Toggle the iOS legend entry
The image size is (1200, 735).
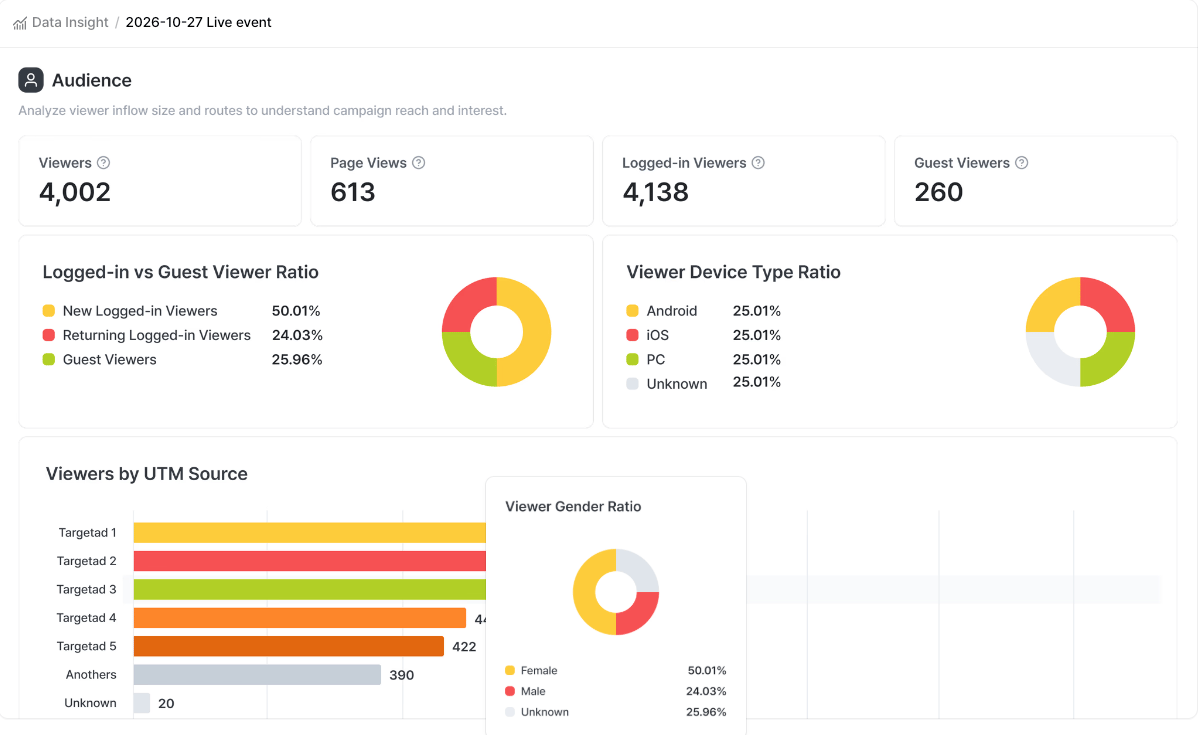tap(657, 335)
